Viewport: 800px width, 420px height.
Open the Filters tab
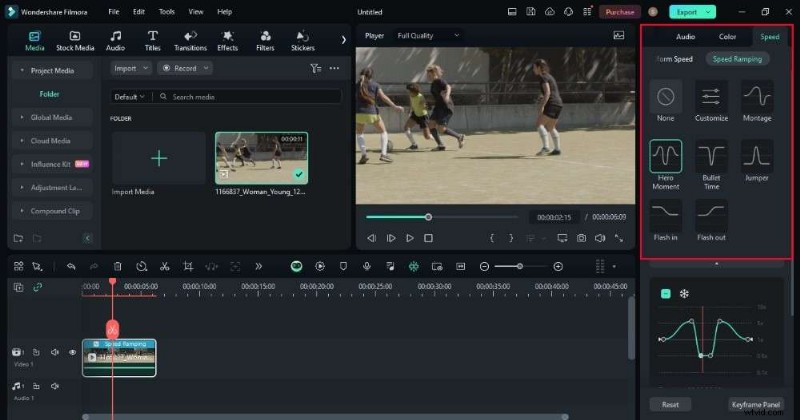coord(265,41)
